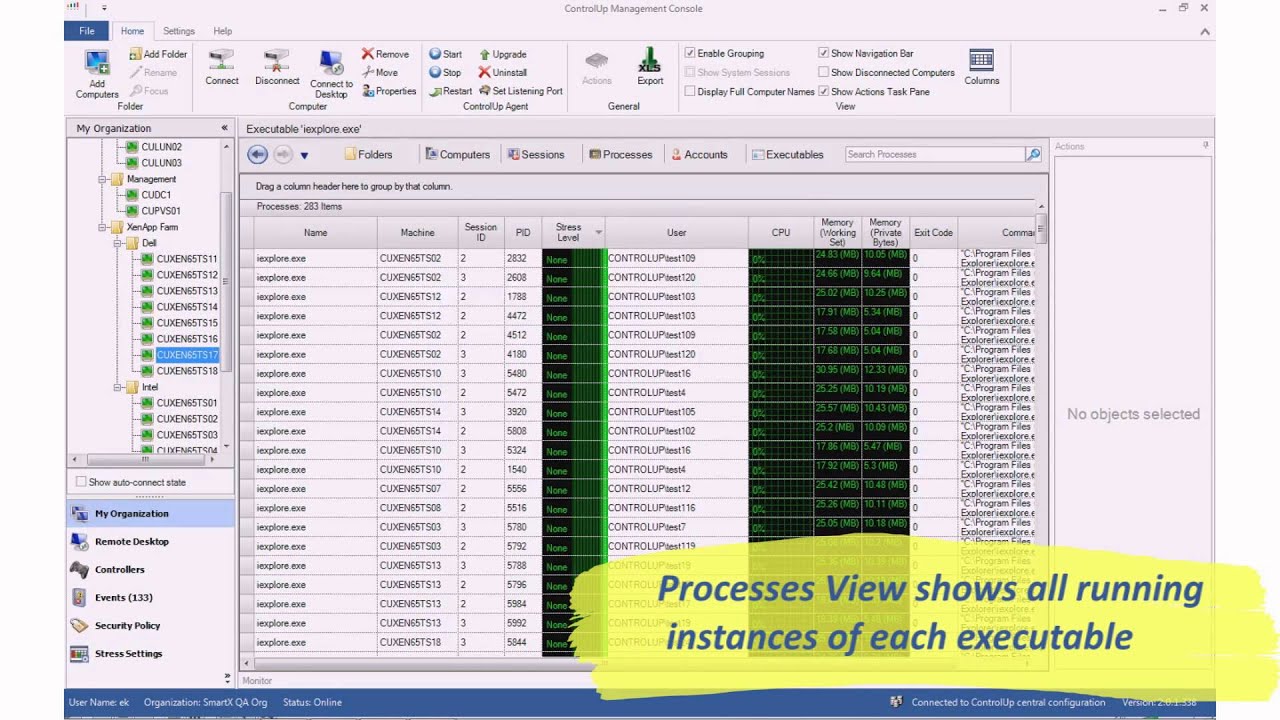Switch to Settings ribbon tab
1280x720 pixels.
coord(179,31)
